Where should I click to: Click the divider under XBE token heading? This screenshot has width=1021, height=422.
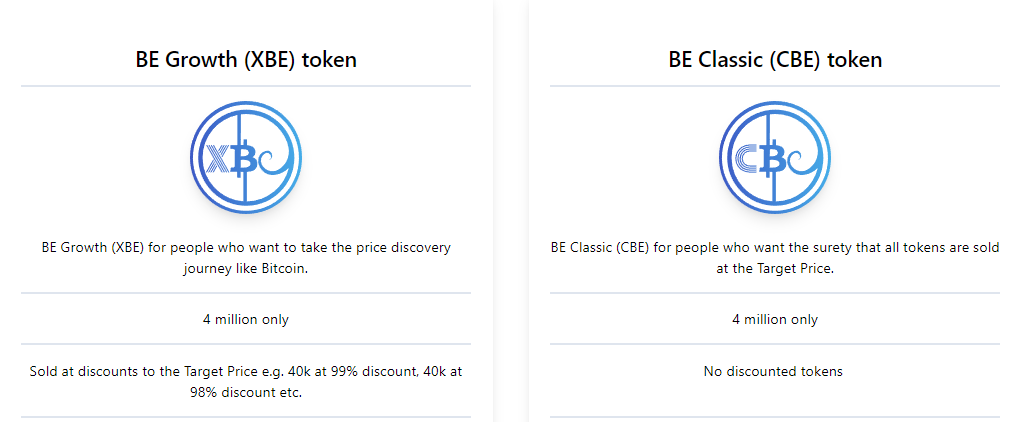[246, 85]
